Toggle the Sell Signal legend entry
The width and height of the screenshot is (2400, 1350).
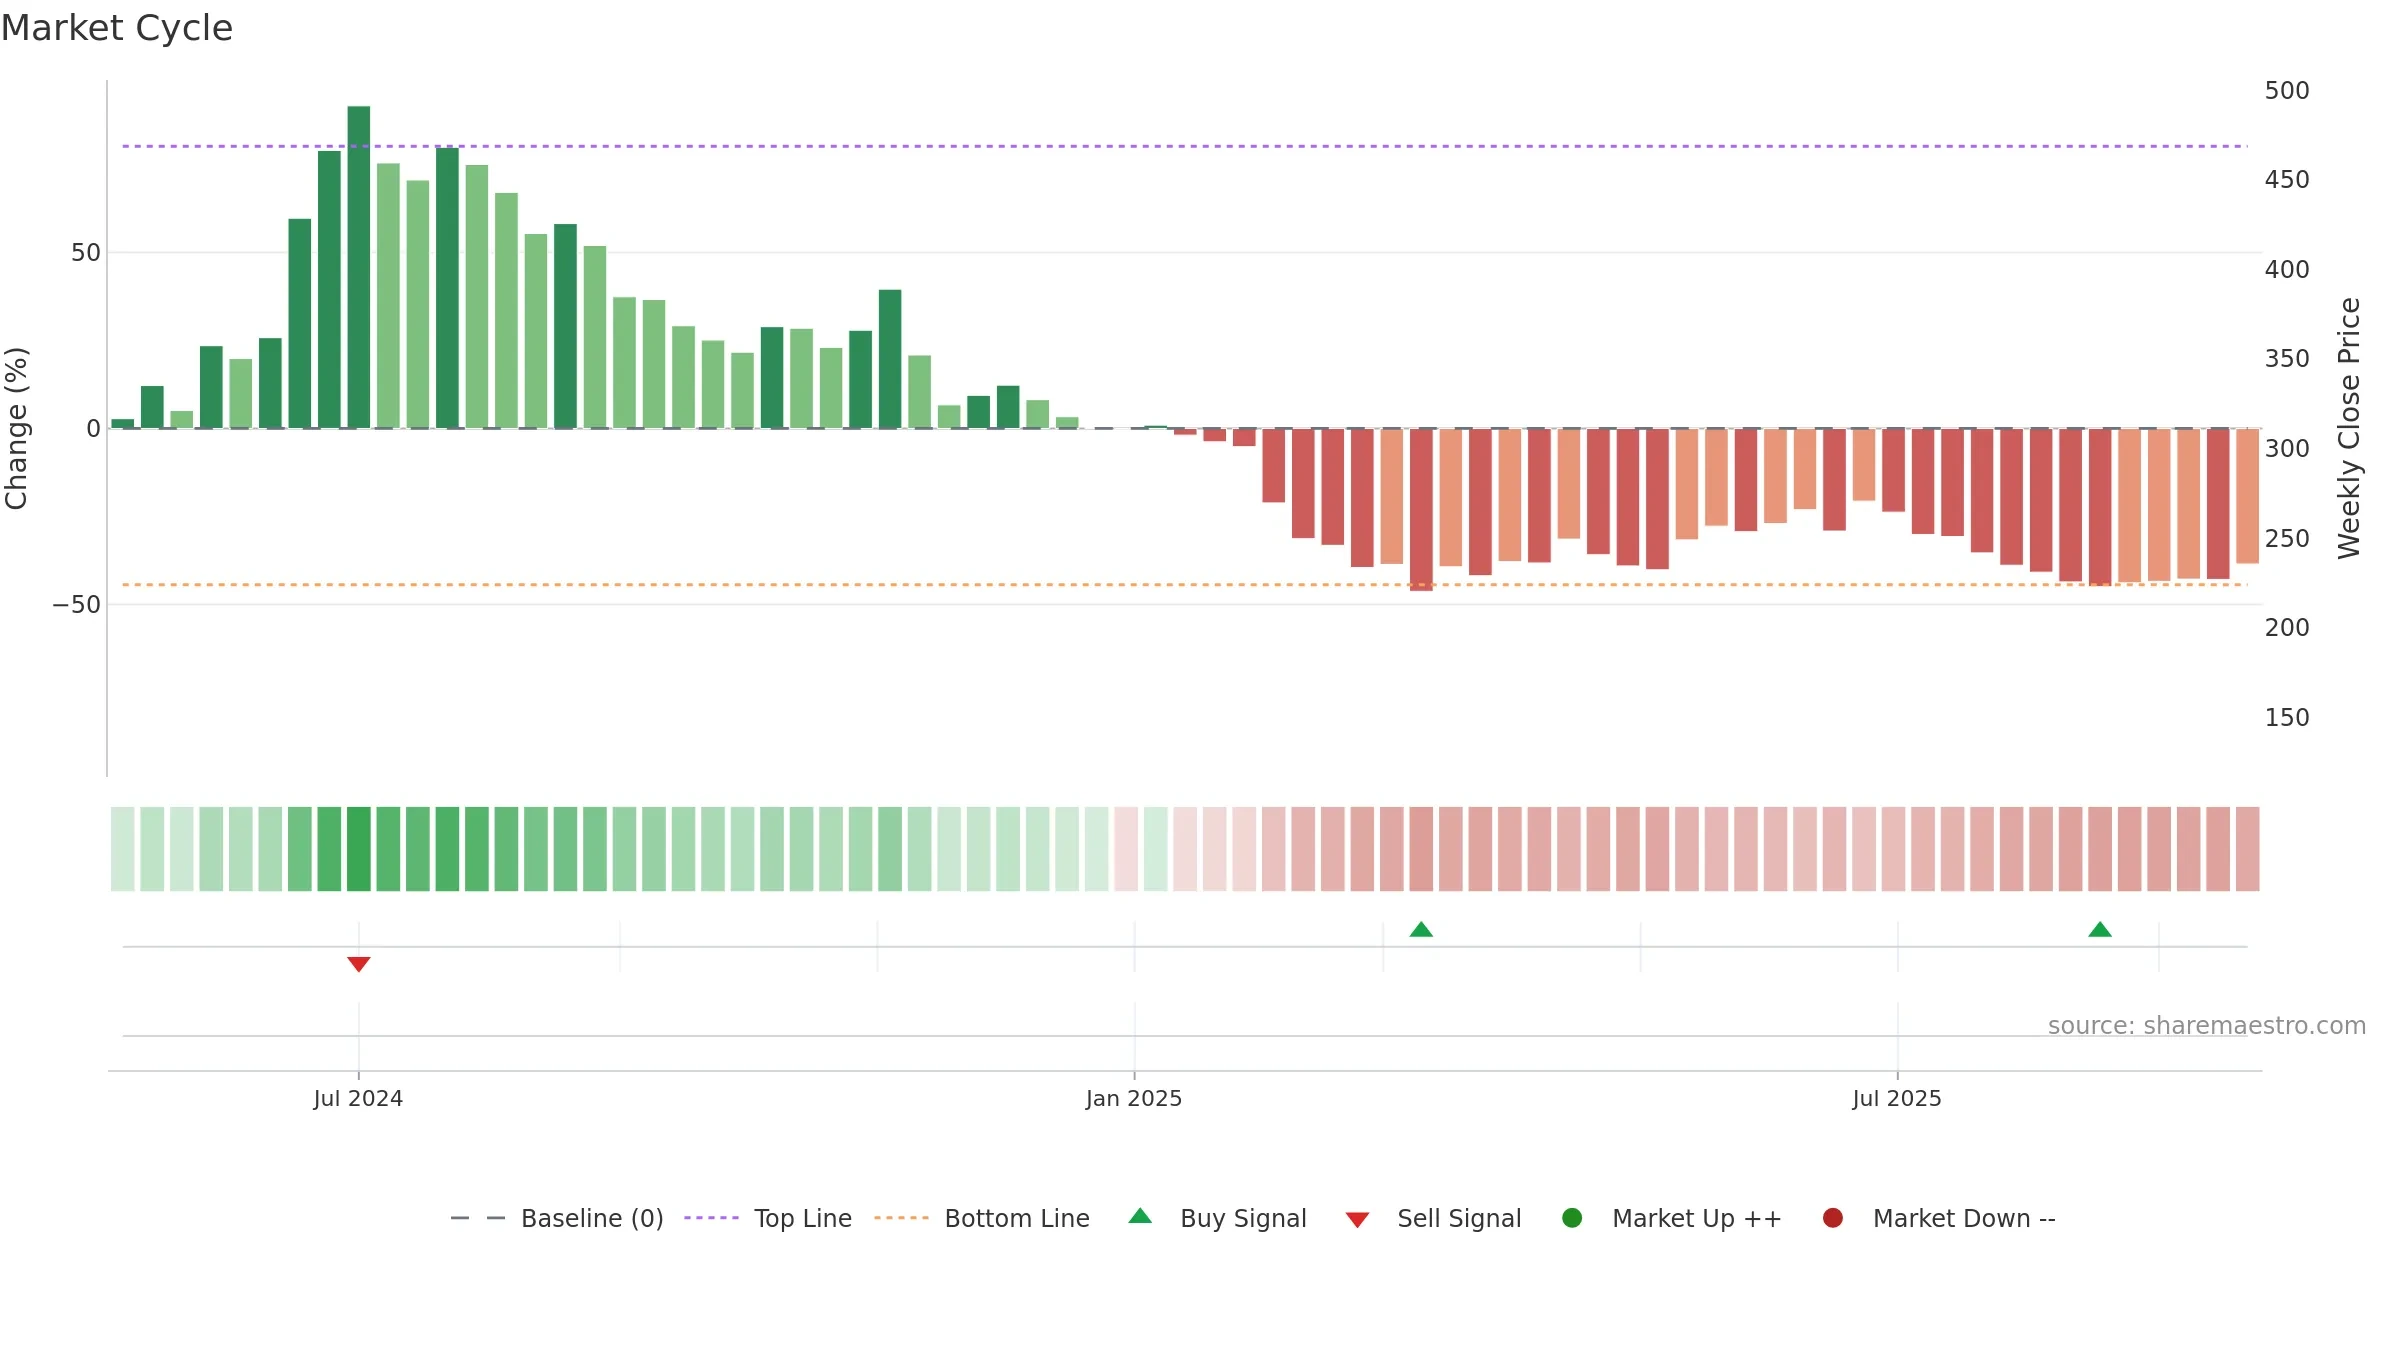[1433, 1218]
